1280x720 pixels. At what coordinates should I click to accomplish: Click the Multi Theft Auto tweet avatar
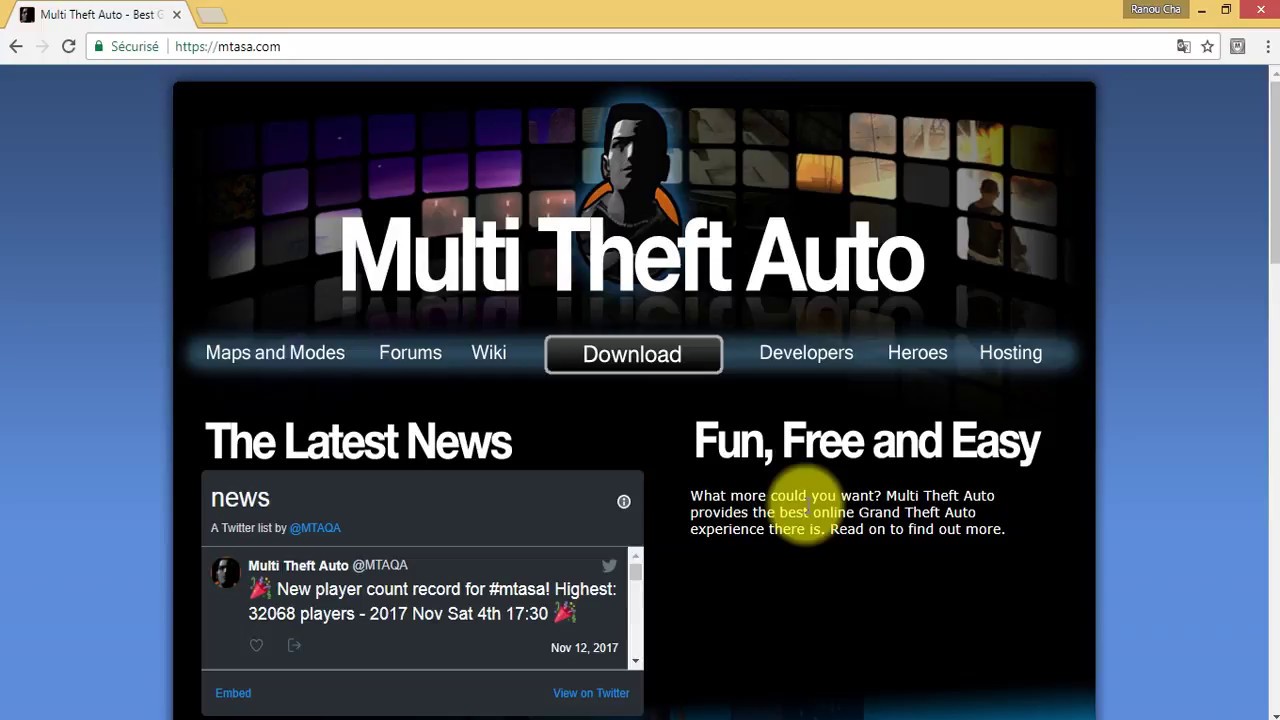226,572
